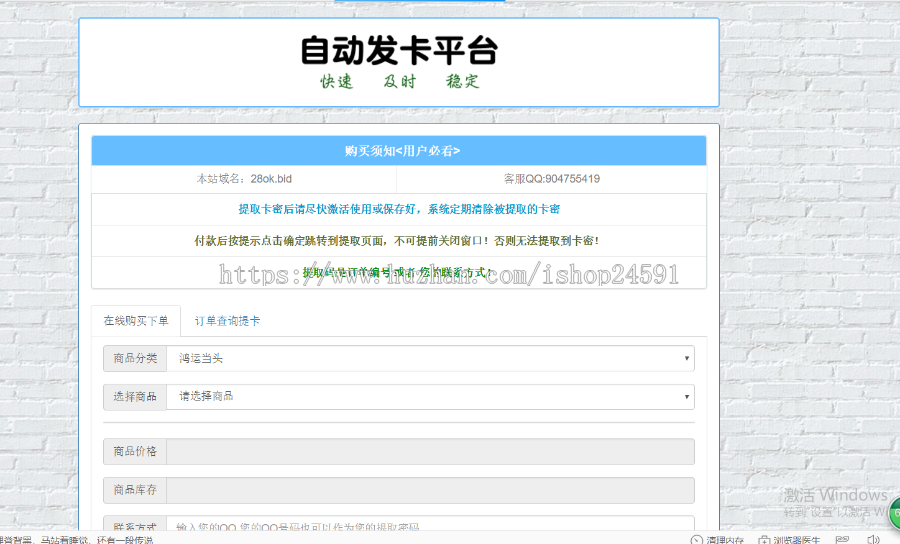The image size is (900, 544).
Task: Click the 自动发卡平台 title banner
Action: (x=399, y=50)
